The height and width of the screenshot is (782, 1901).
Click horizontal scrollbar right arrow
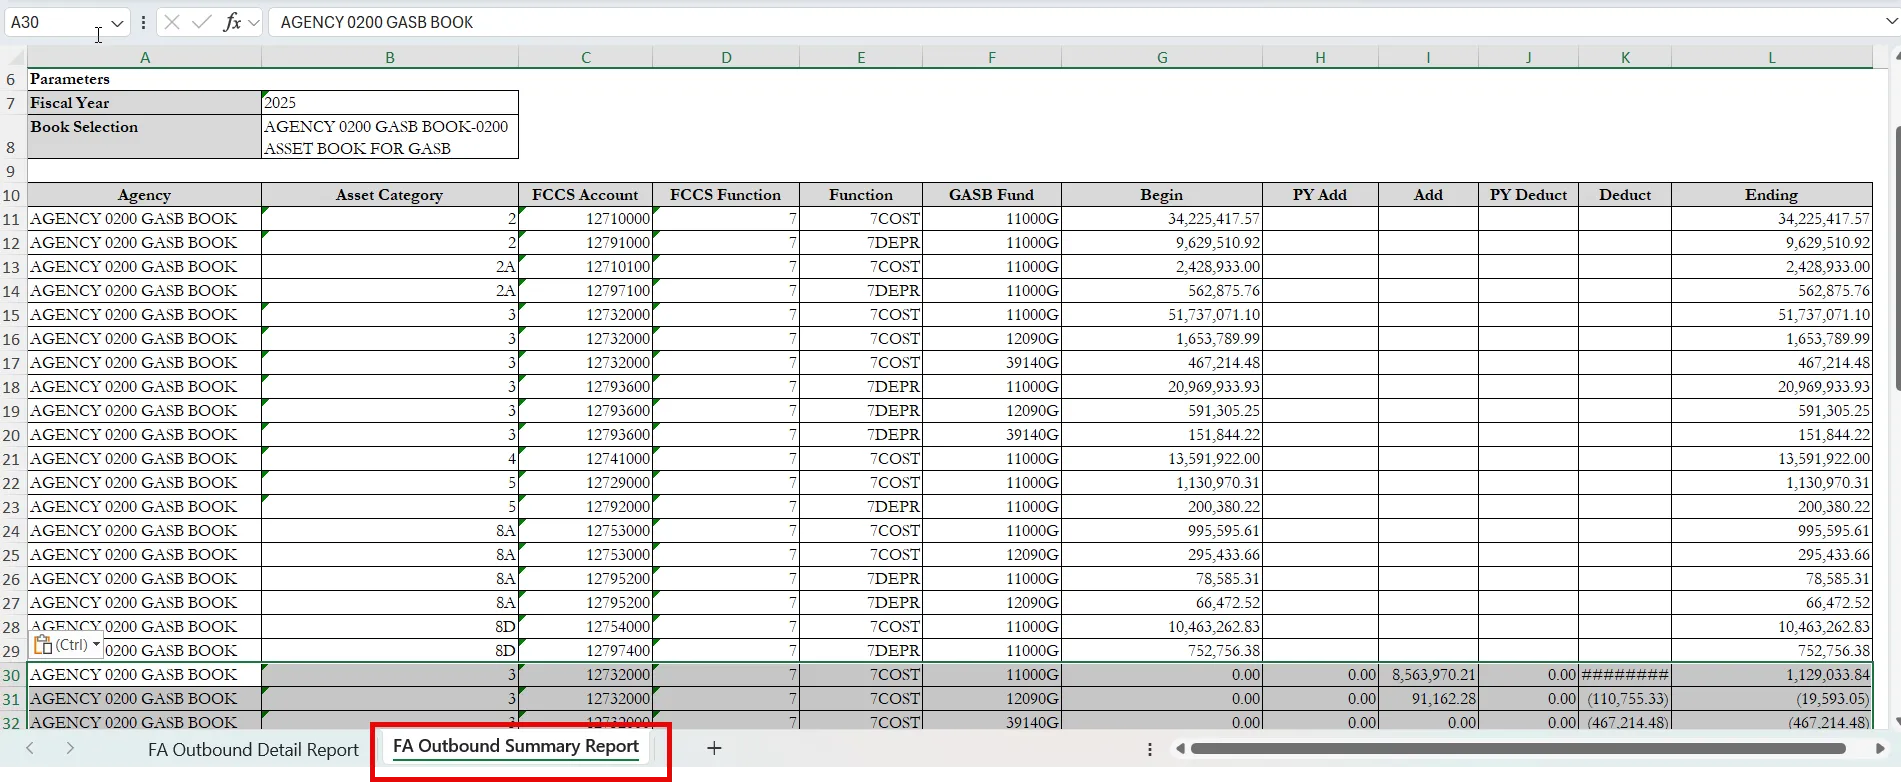[x=1880, y=748]
